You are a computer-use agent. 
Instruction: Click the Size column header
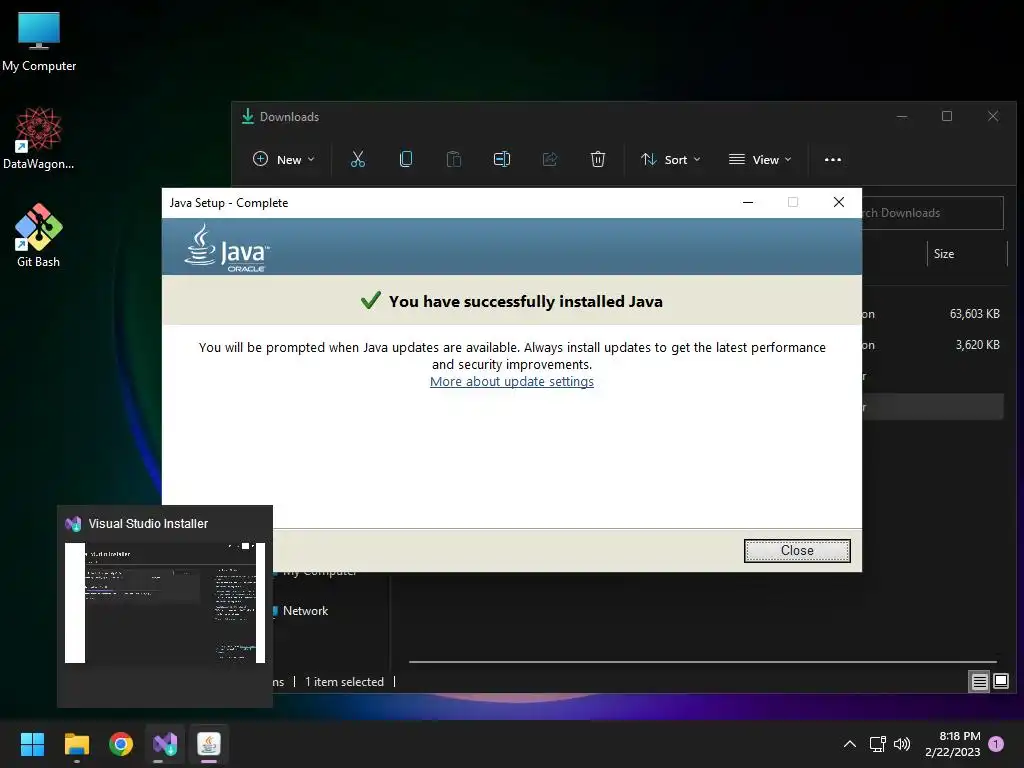pos(944,254)
